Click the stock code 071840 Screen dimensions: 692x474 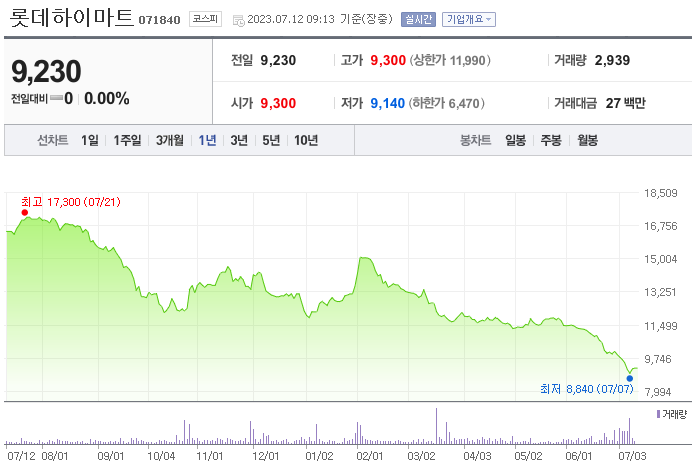tap(159, 20)
